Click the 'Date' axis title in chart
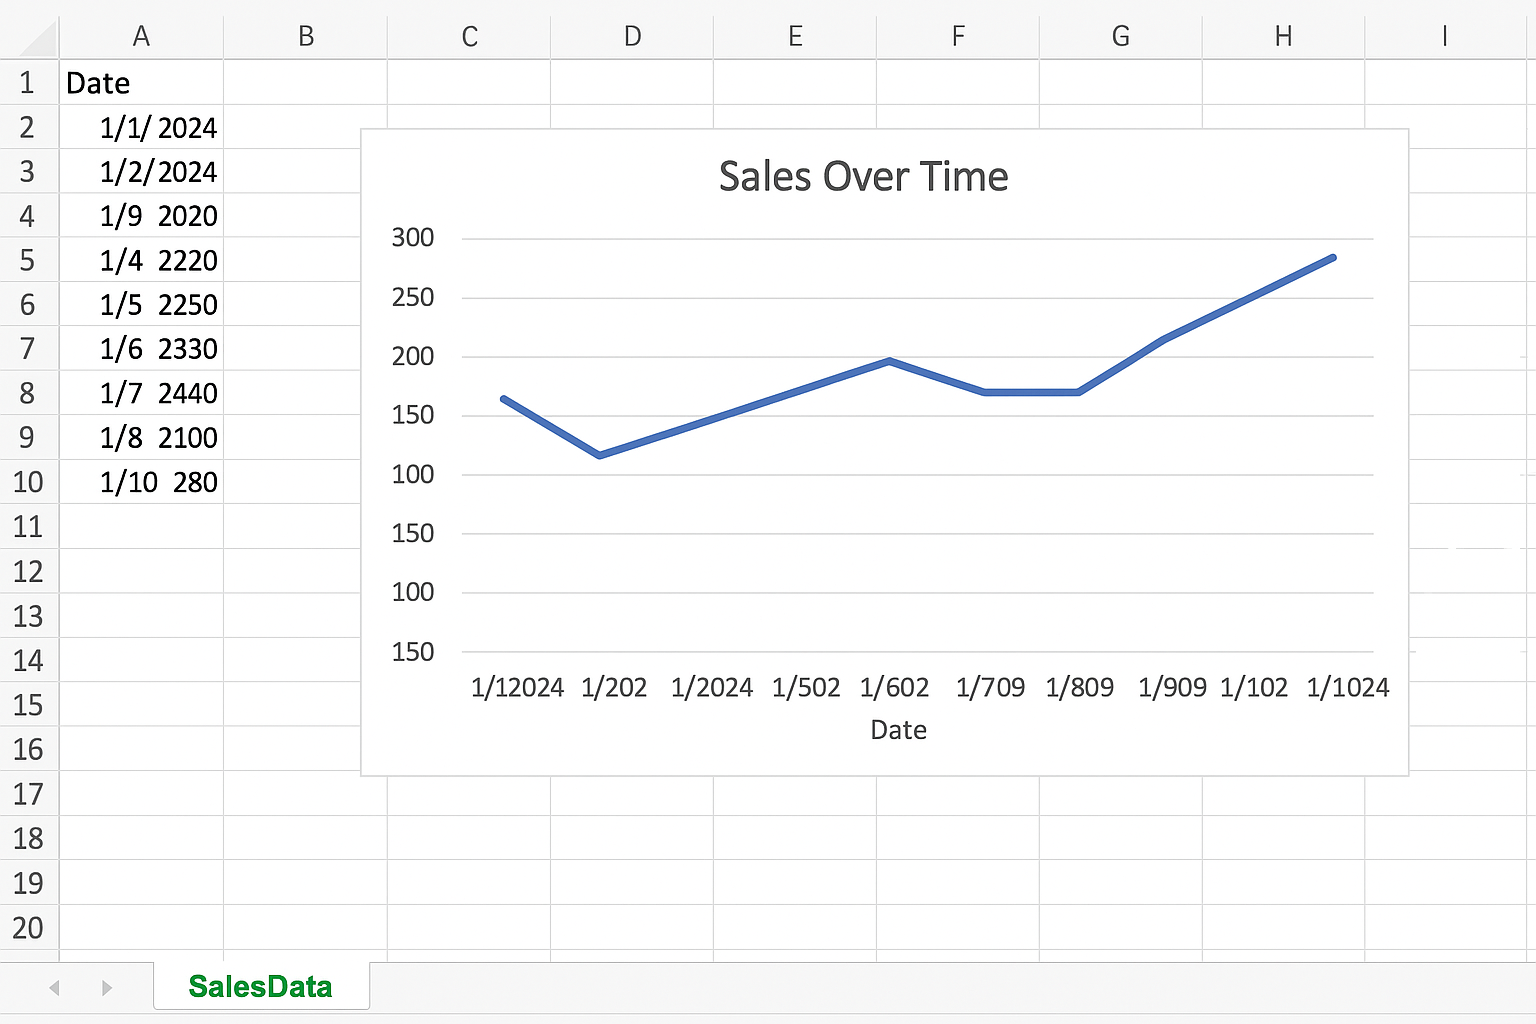1536x1024 pixels. click(x=898, y=730)
